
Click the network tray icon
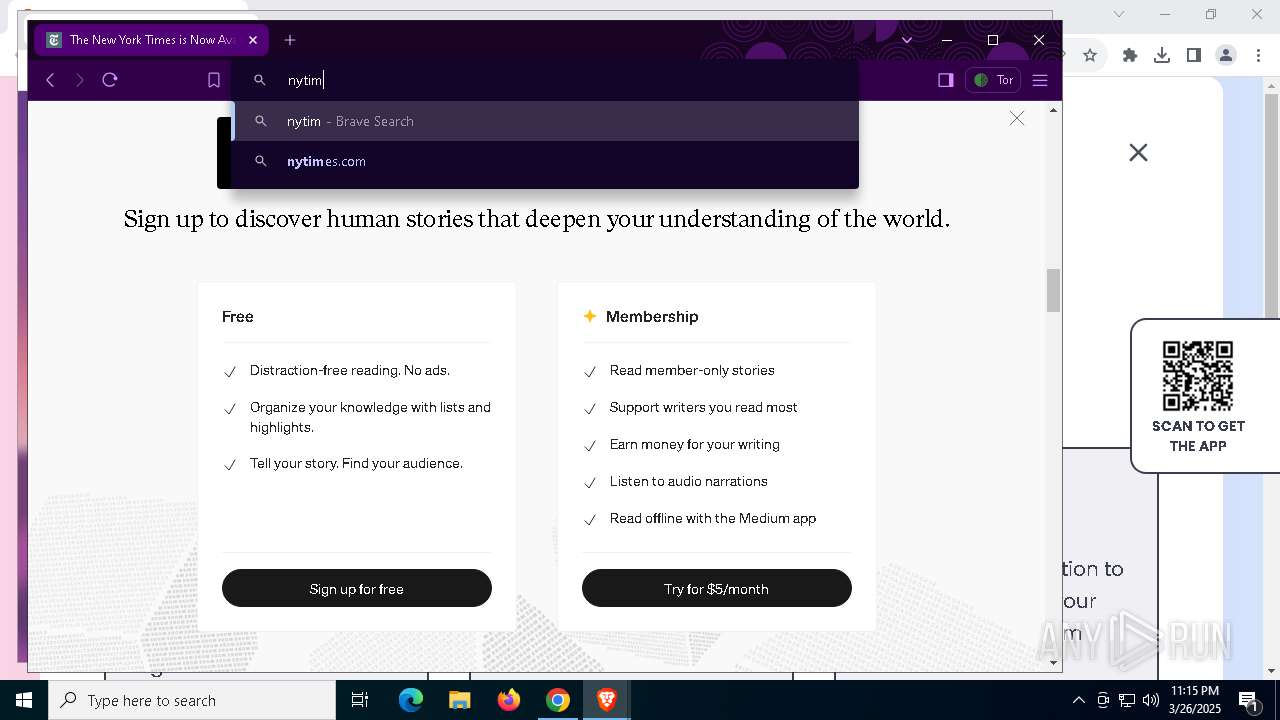(1127, 700)
